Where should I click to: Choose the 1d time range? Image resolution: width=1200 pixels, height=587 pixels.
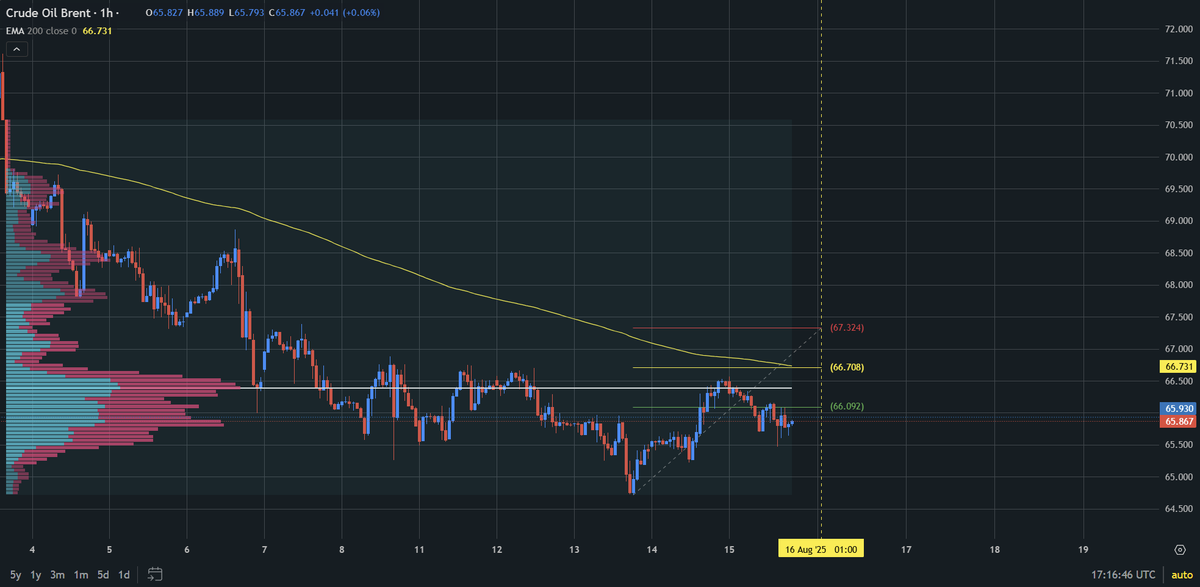coord(124,575)
